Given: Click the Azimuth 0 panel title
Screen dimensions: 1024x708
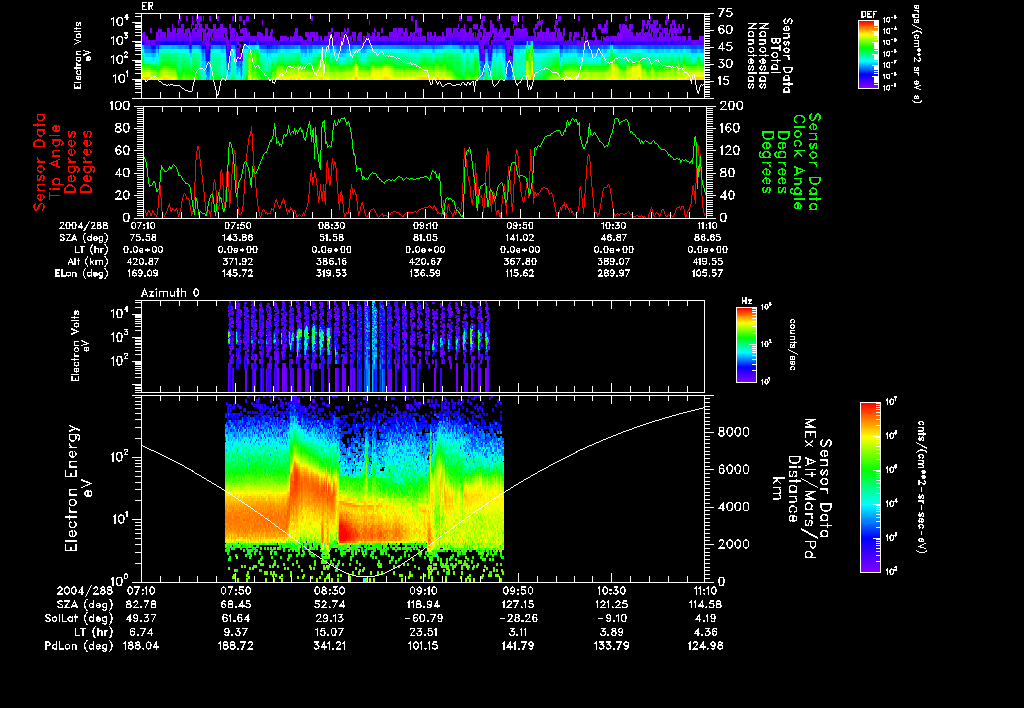Looking at the screenshot, I should 169,291.
